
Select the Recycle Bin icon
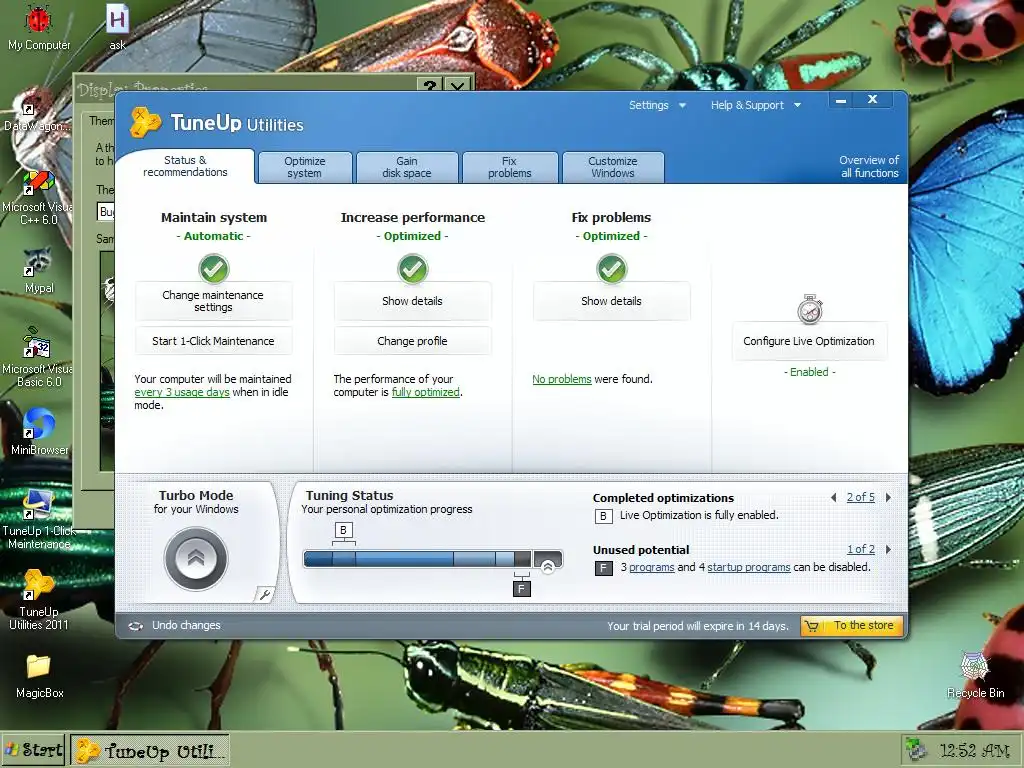coord(976,676)
